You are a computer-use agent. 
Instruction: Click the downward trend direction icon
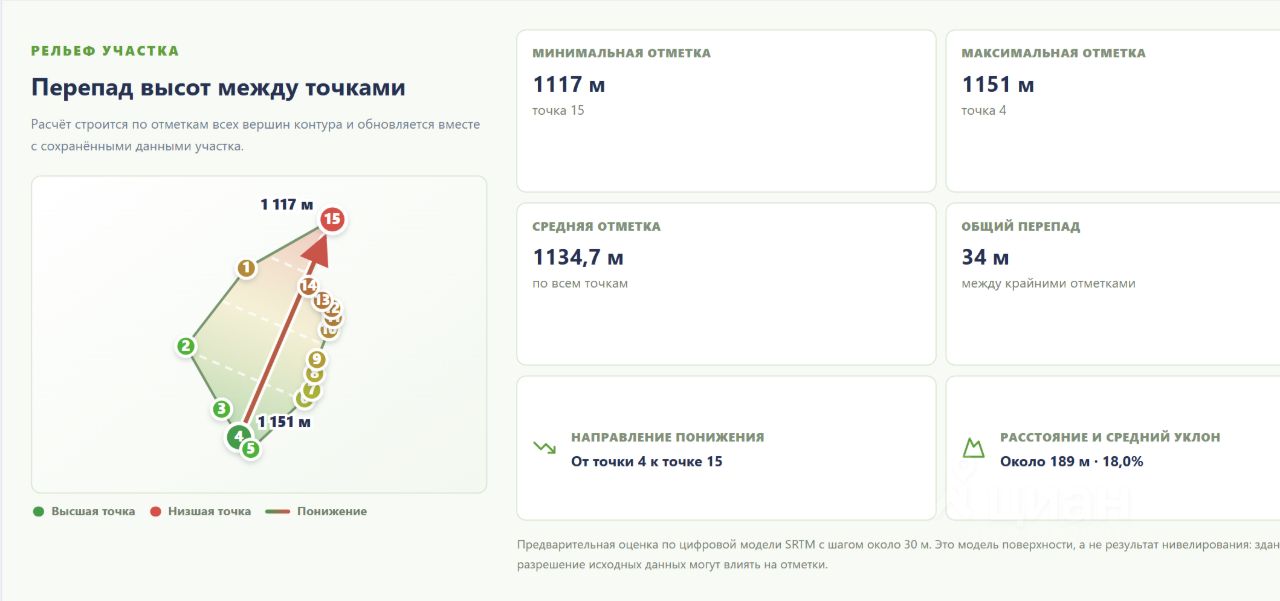(x=545, y=448)
